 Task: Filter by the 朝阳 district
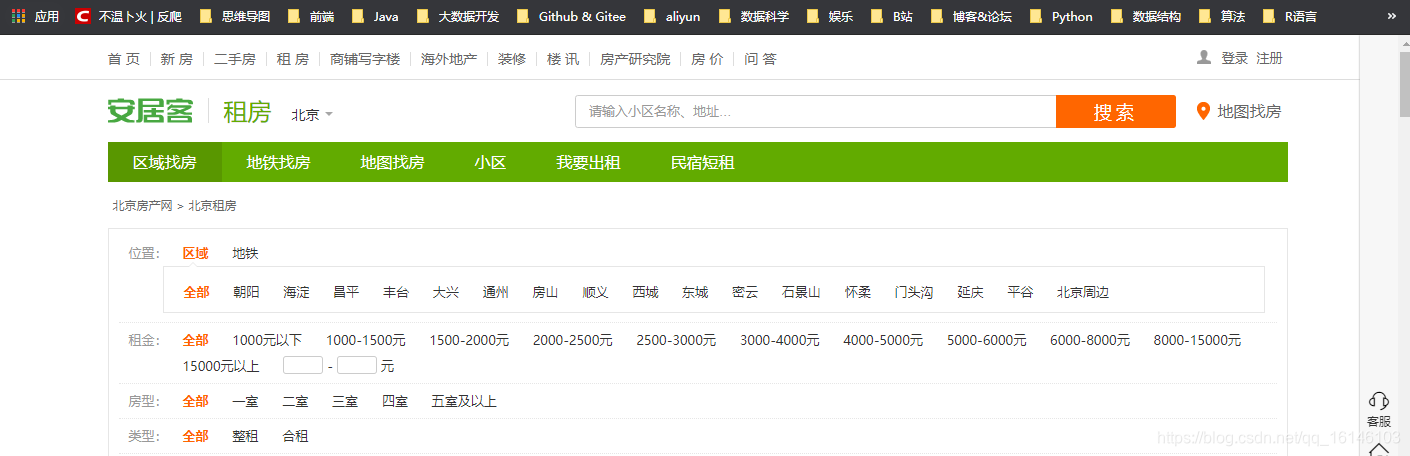point(246,293)
